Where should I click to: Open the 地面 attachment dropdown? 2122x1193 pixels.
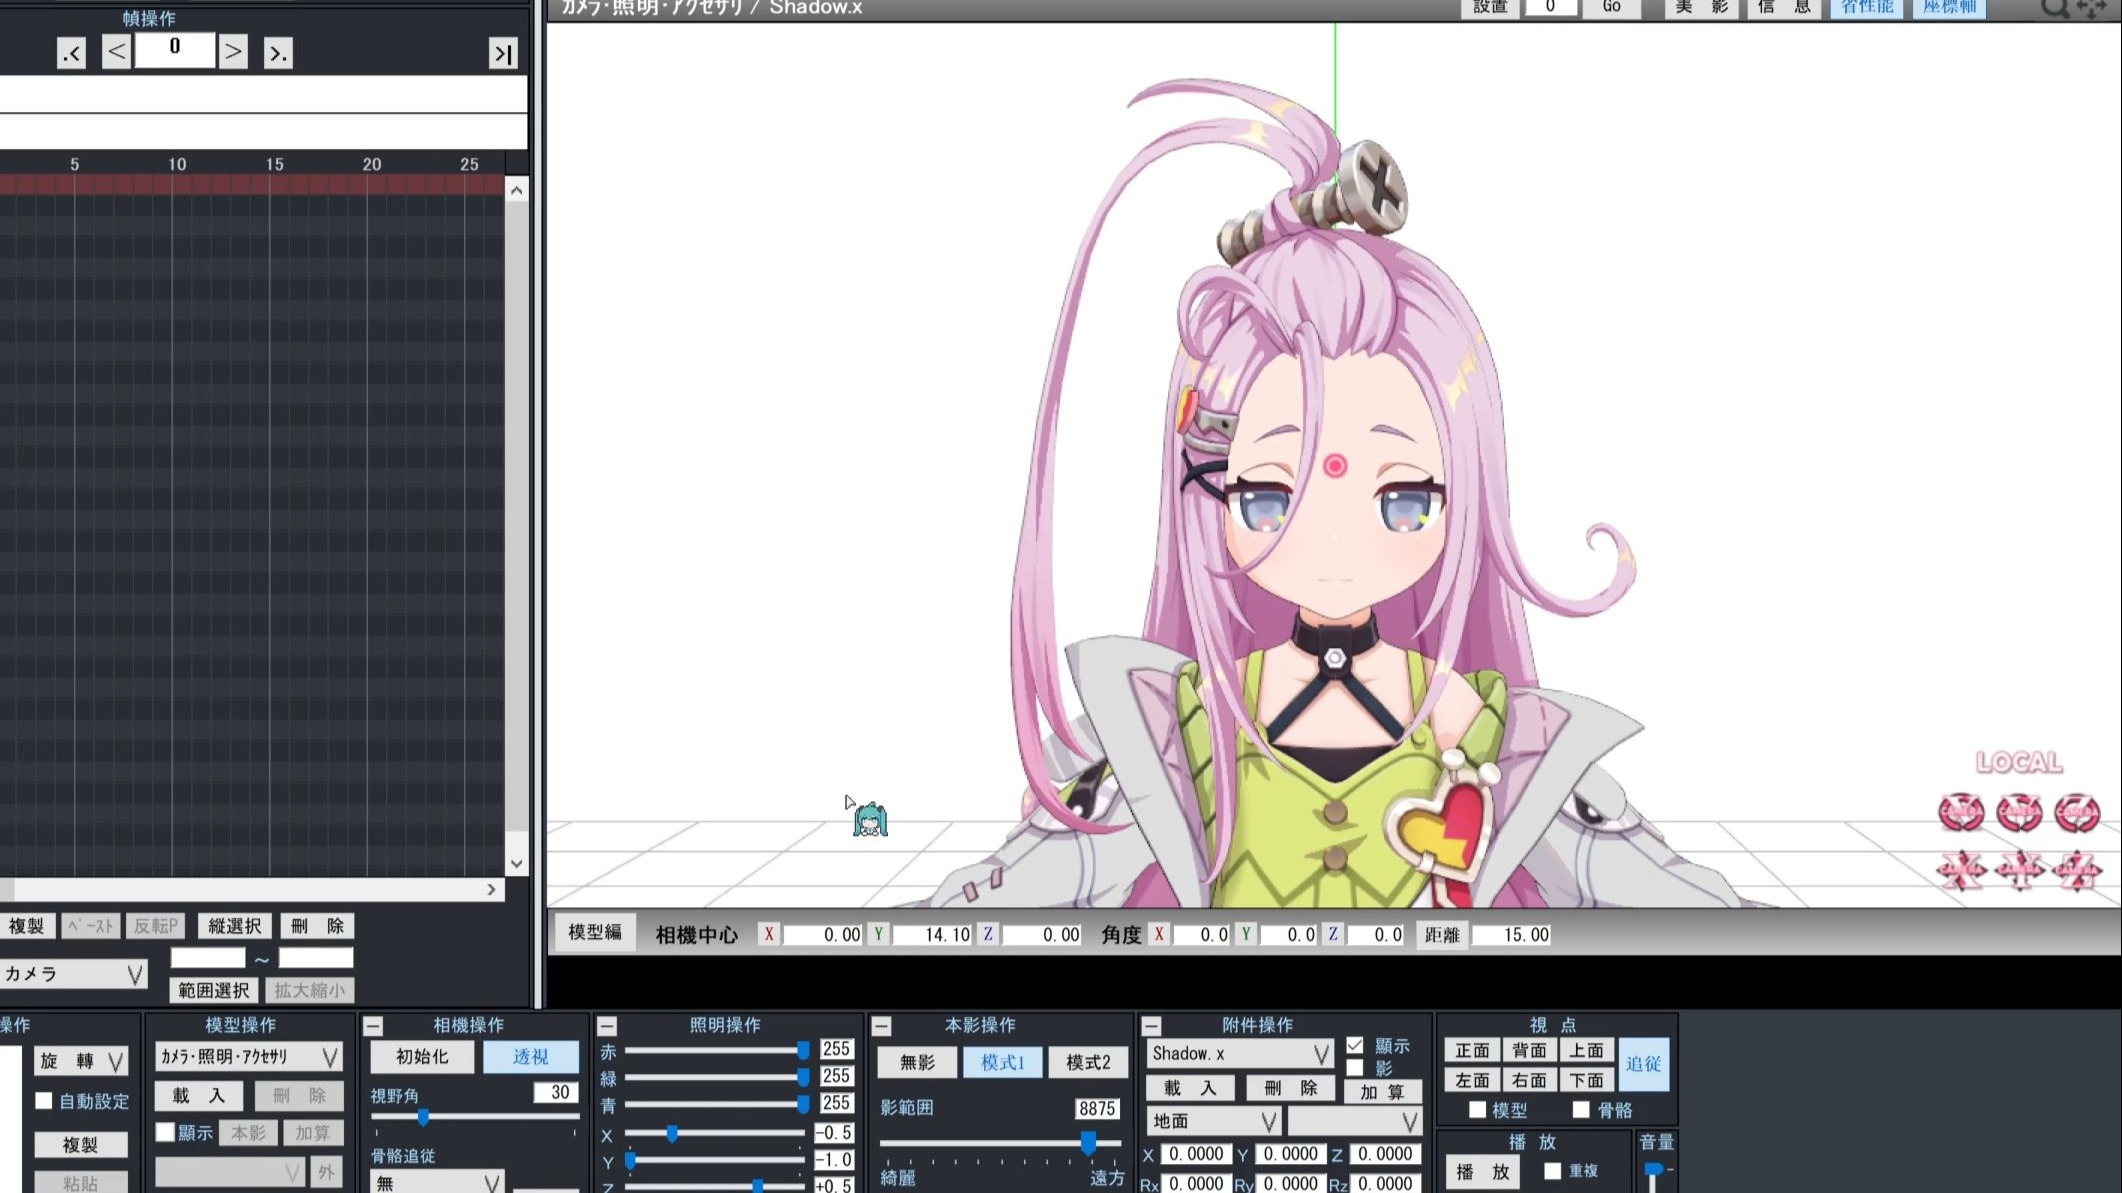click(x=1213, y=1121)
